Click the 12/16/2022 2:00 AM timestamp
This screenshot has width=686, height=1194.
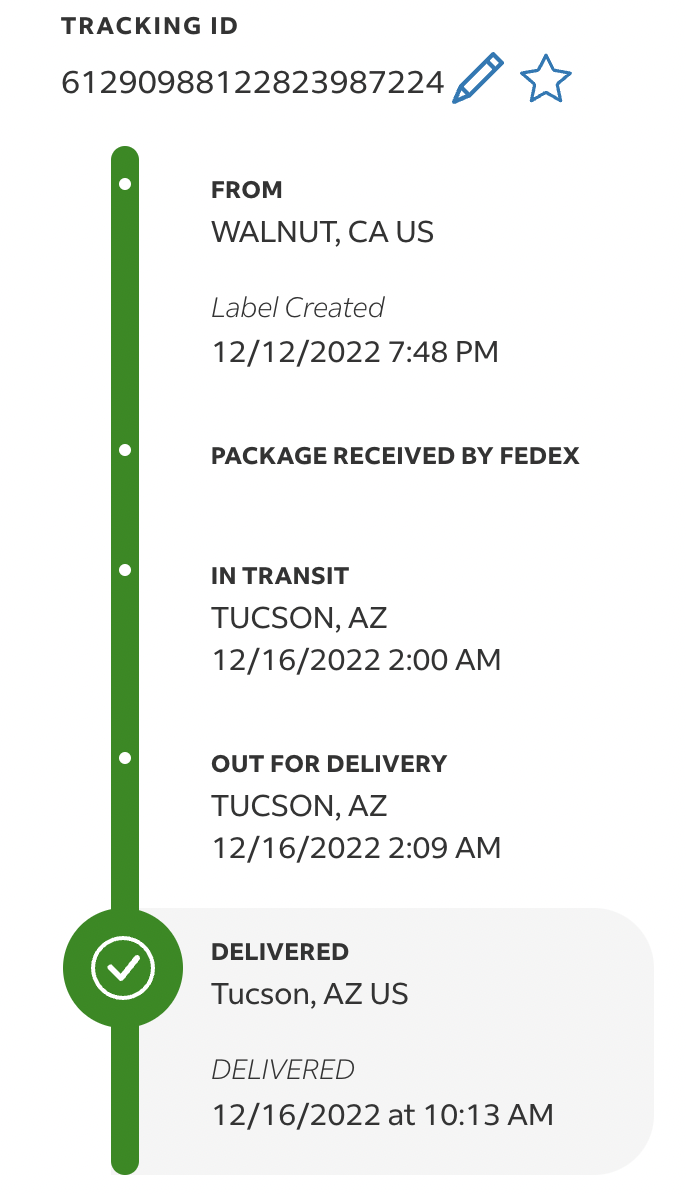click(x=356, y=660)
